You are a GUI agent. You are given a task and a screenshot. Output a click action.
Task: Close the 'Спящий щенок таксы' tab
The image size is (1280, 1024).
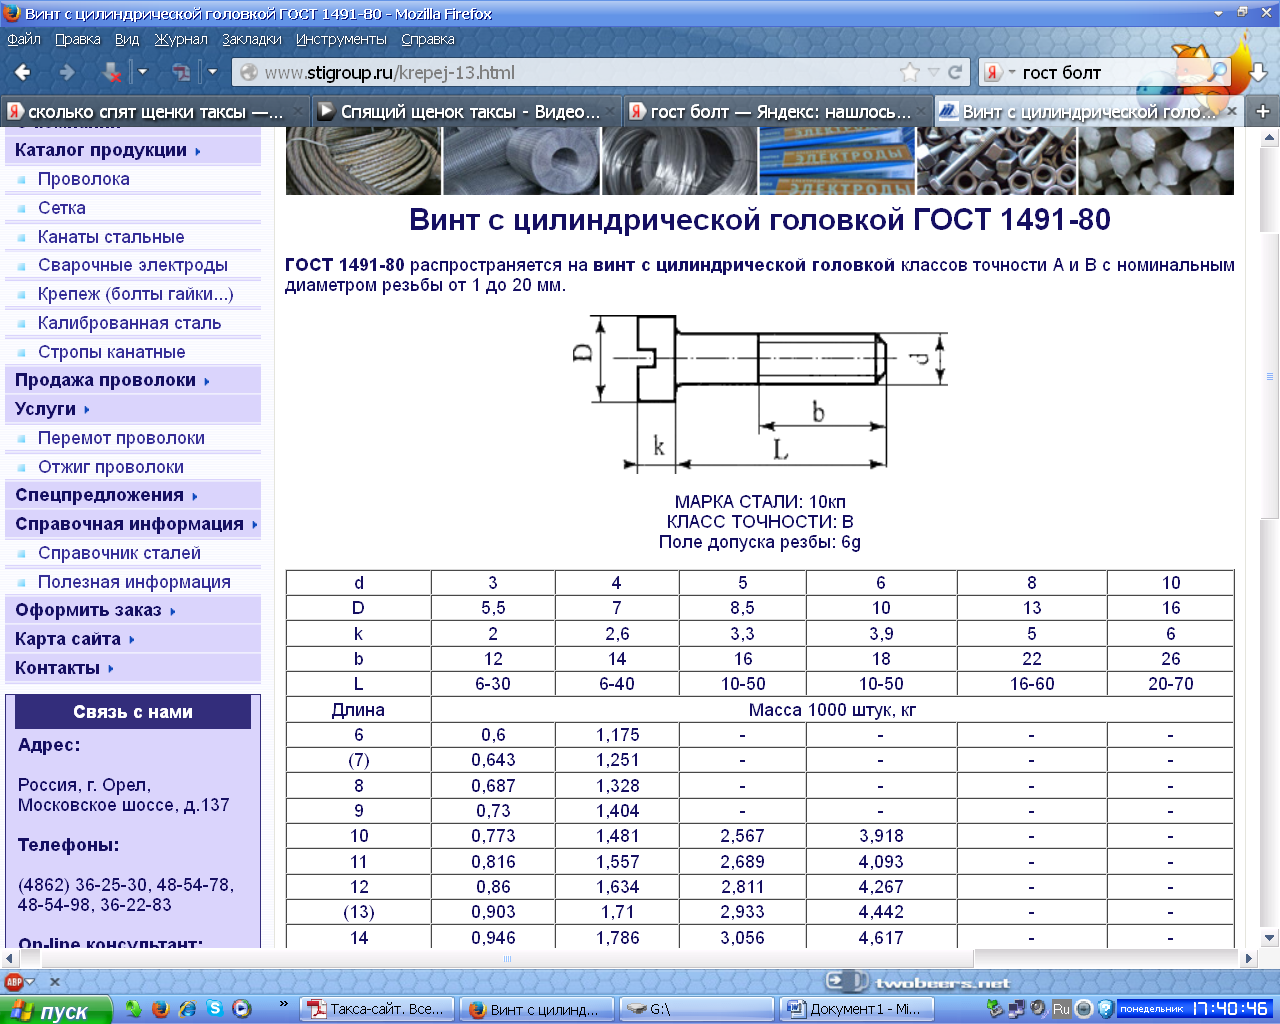610,111
